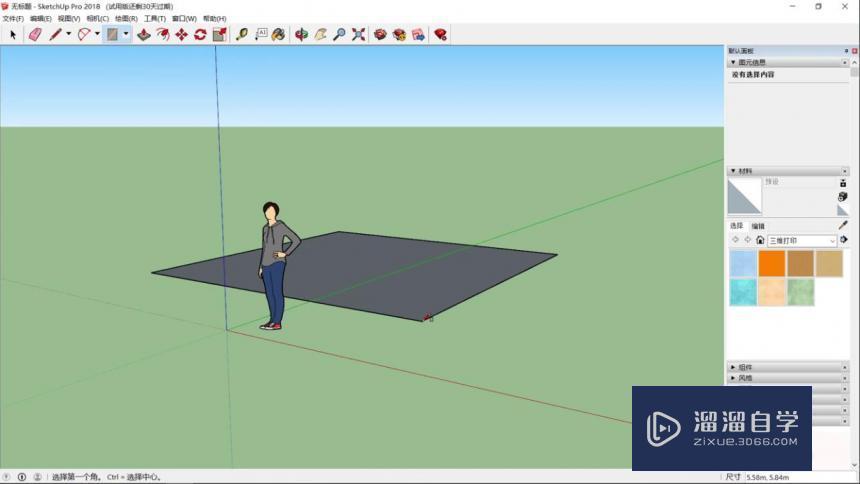
Task: Choose the pale green material swatch
Action: pos(800,291)
